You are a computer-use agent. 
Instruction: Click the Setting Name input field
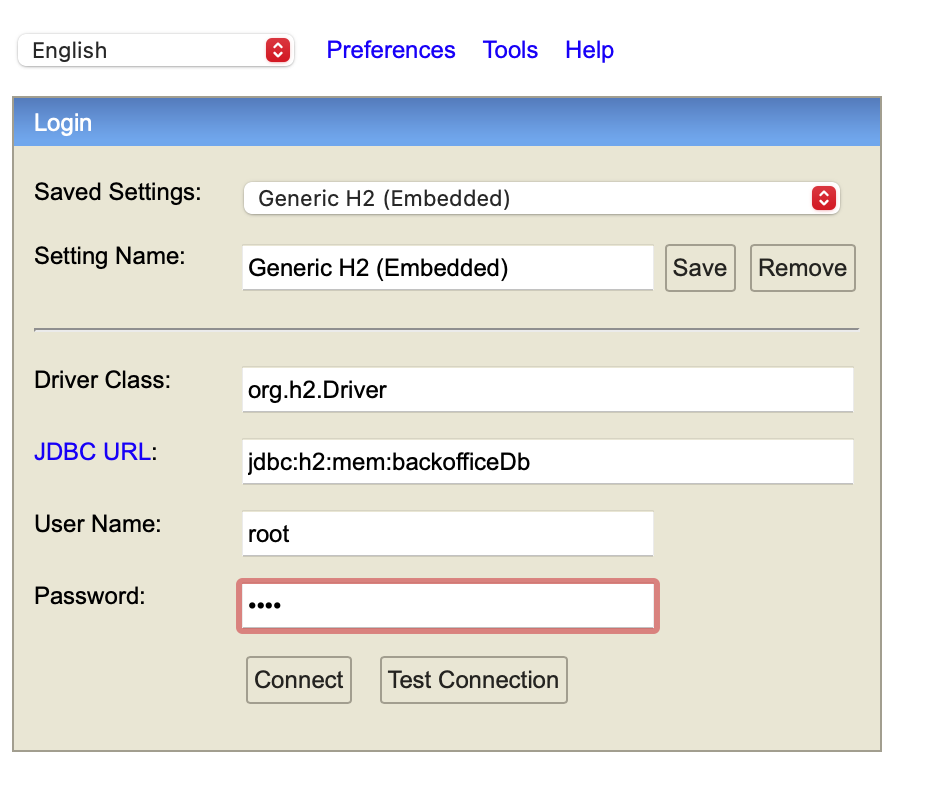pos(448,267)
